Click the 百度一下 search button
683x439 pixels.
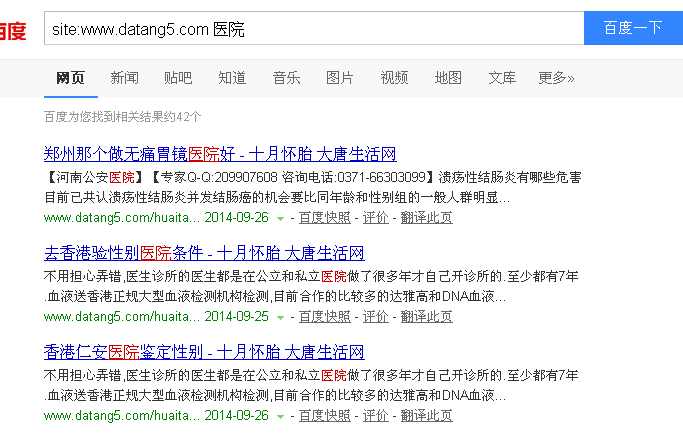coord(633,28)
